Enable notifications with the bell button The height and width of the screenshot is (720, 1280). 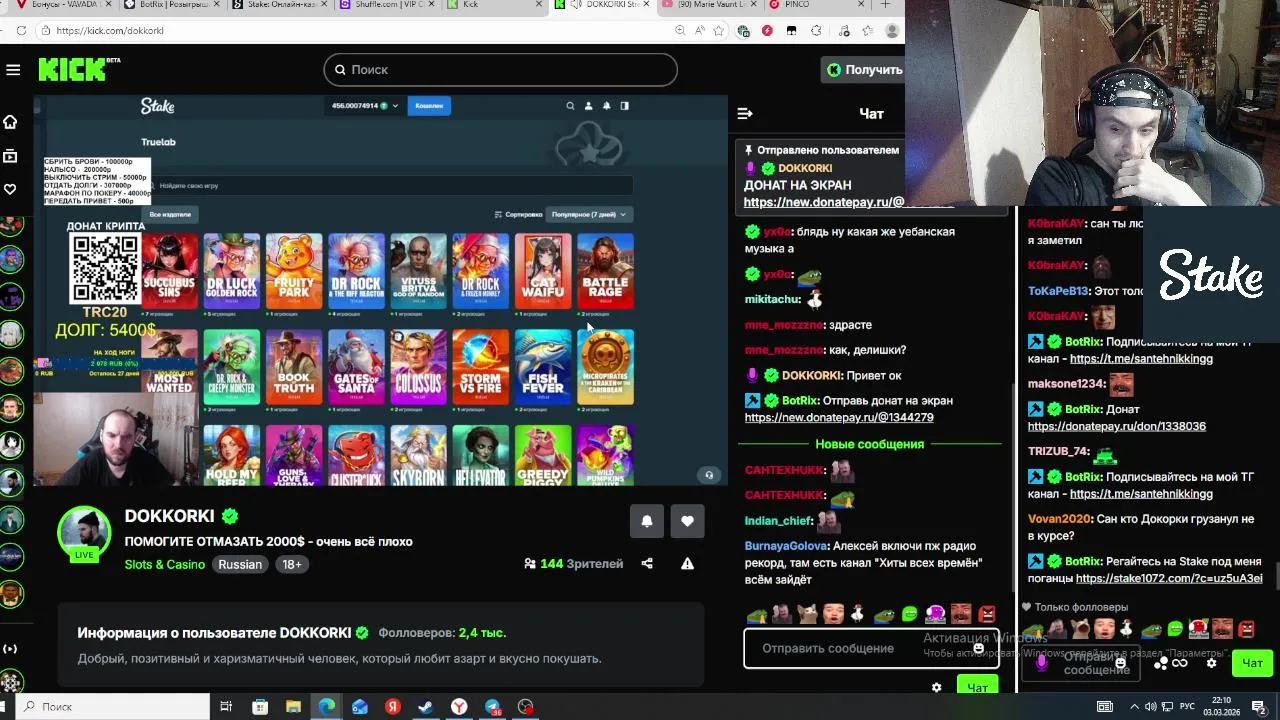pyautogui.click(x=647, y=521)
